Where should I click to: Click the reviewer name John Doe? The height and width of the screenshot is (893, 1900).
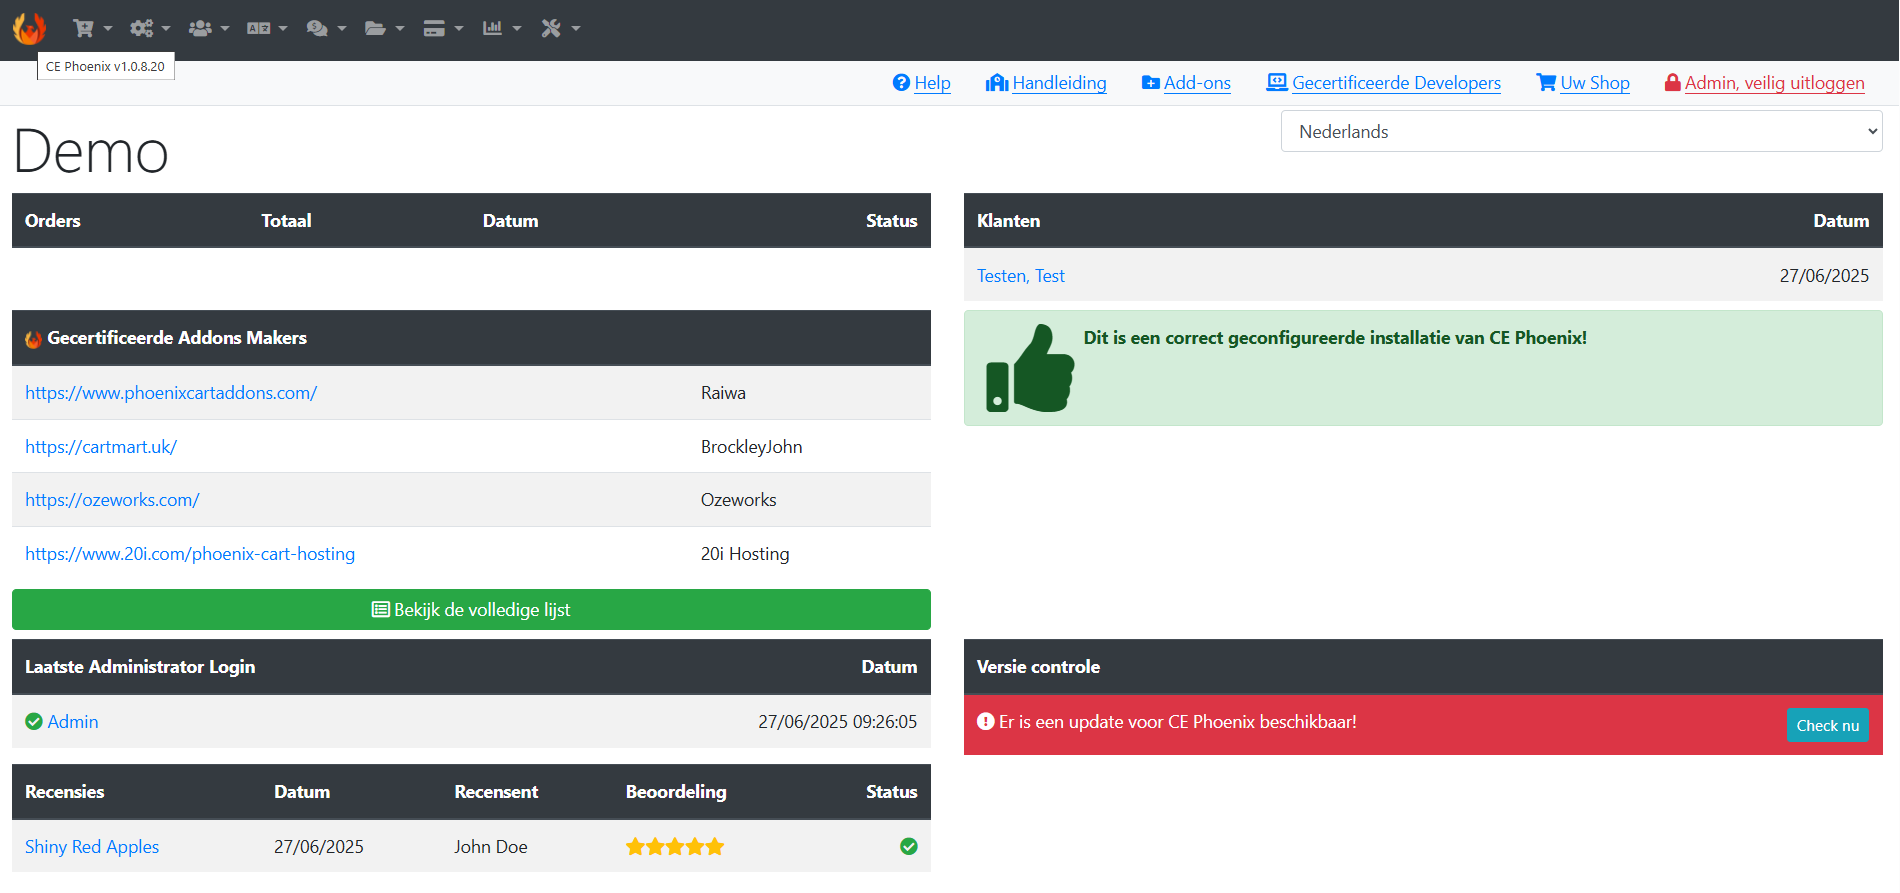click(x=490, y=847)
